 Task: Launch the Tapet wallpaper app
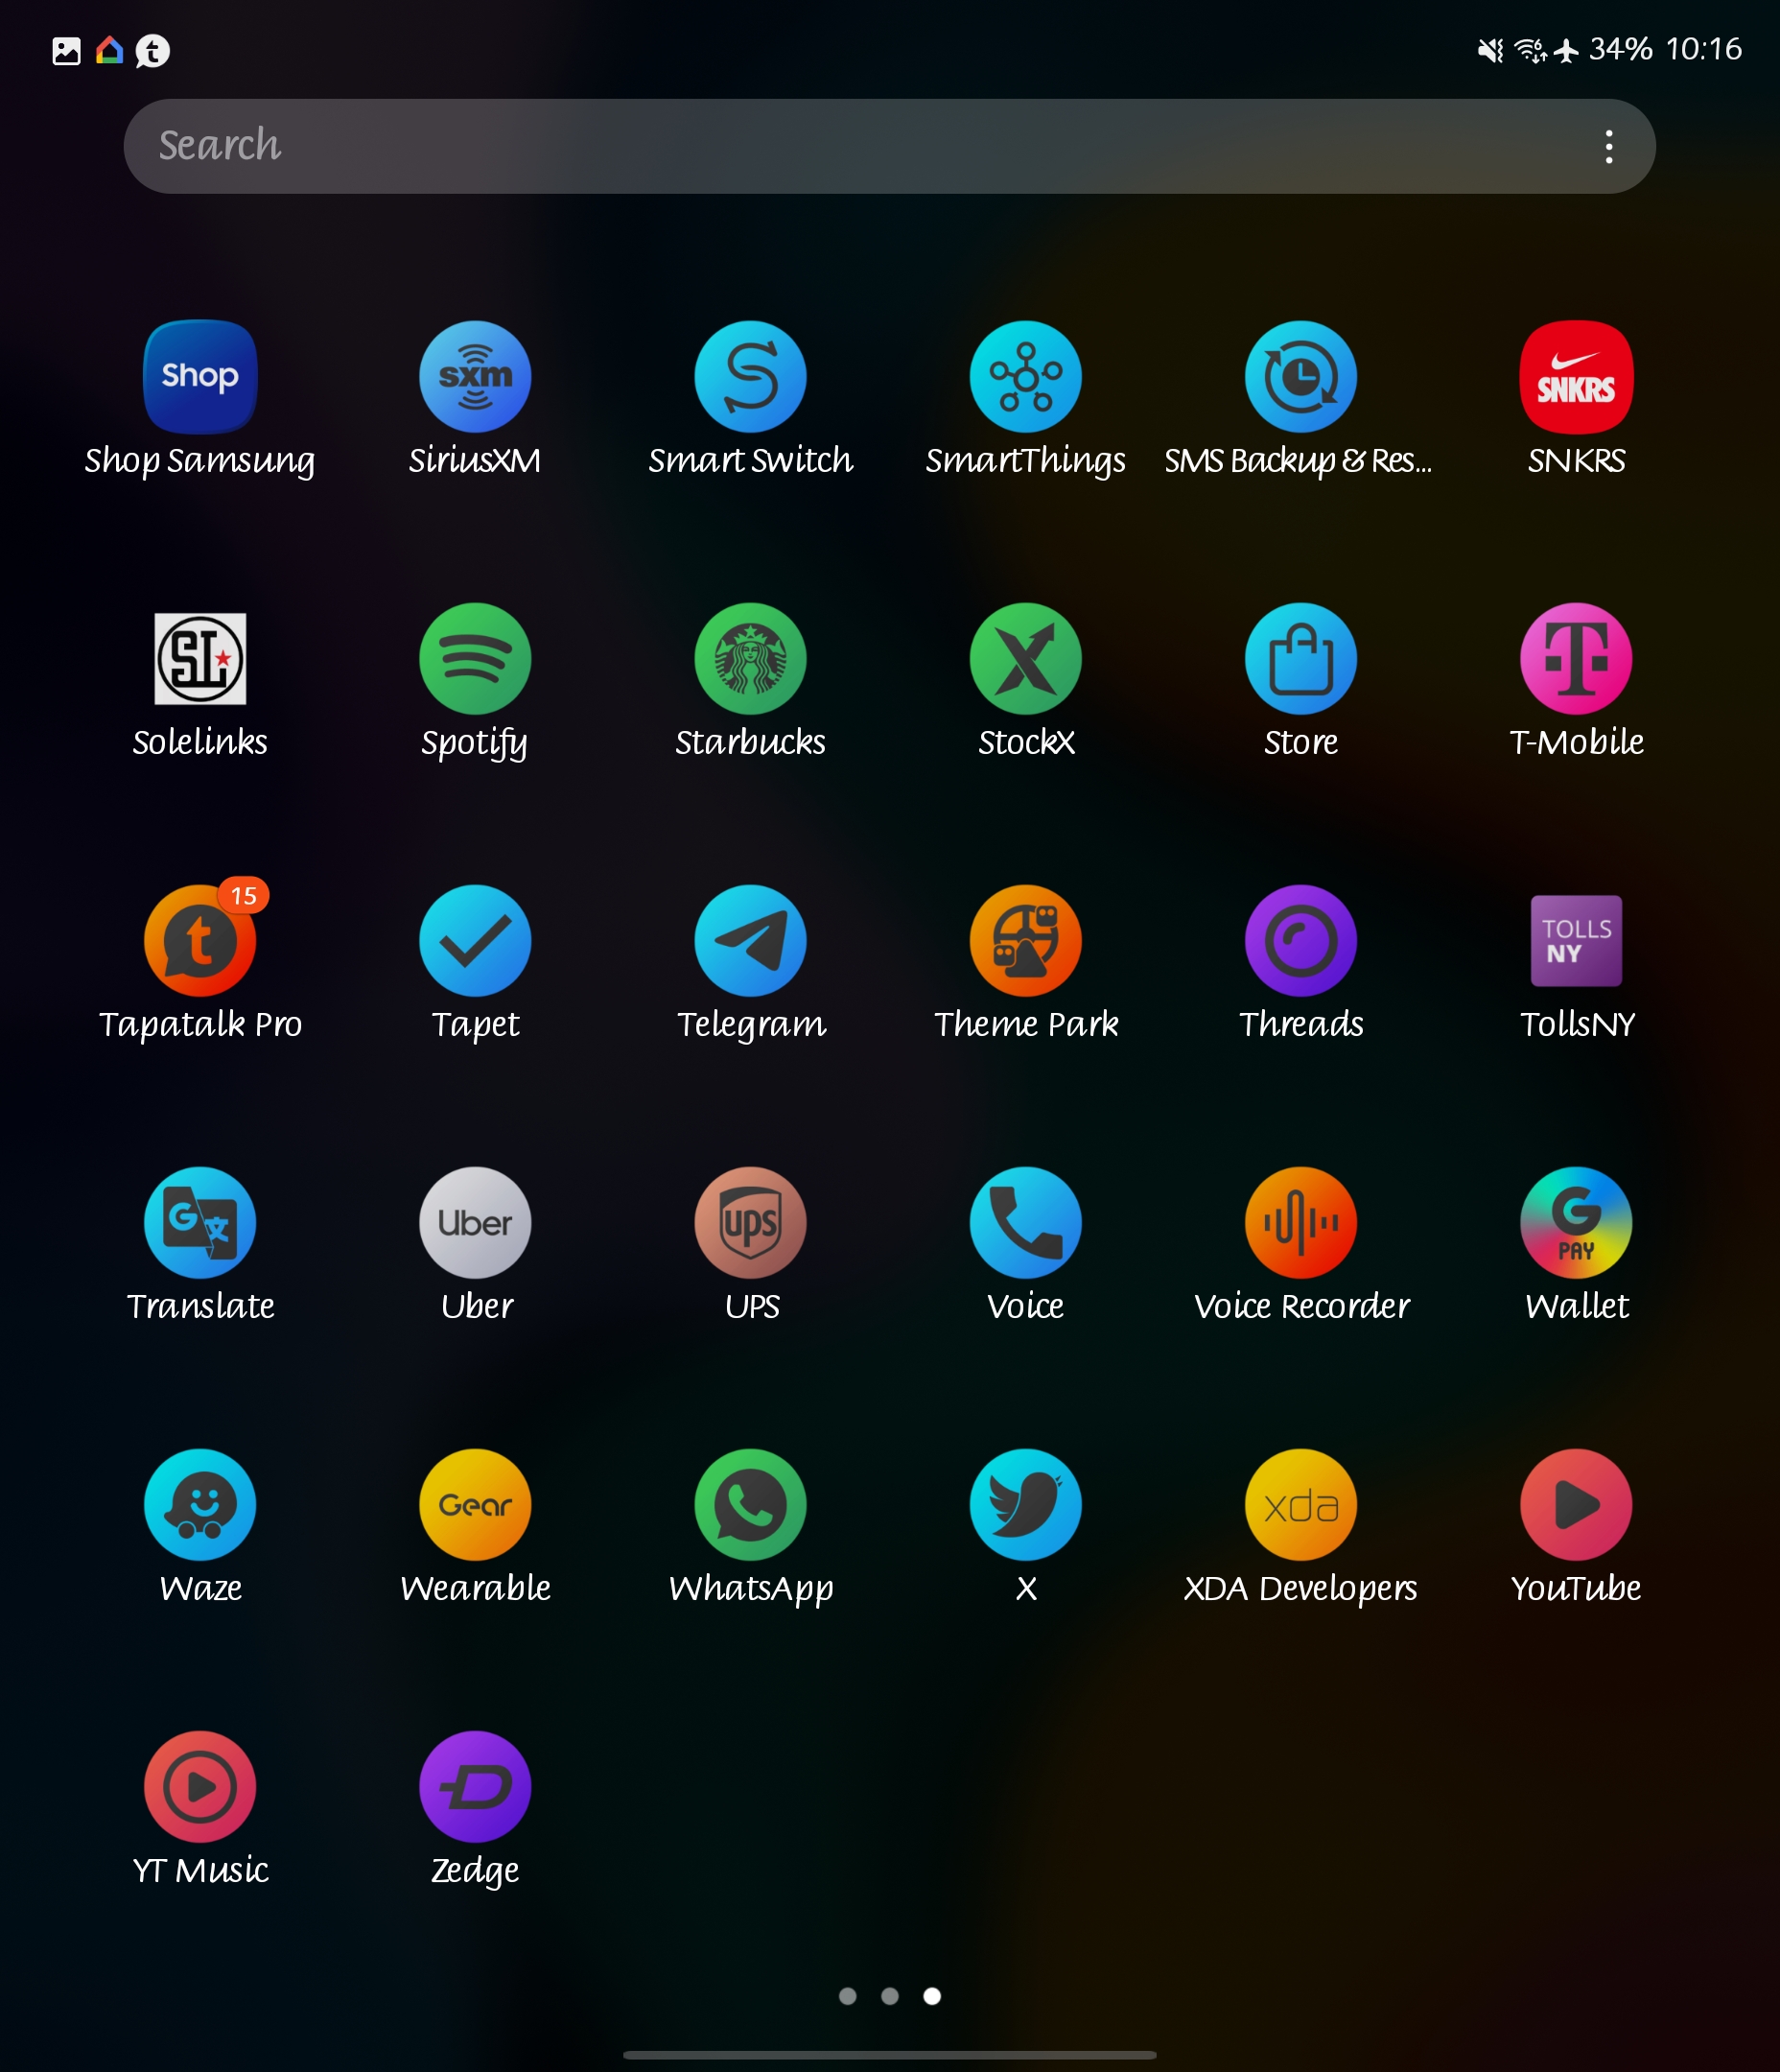click(x=475, y=941)
